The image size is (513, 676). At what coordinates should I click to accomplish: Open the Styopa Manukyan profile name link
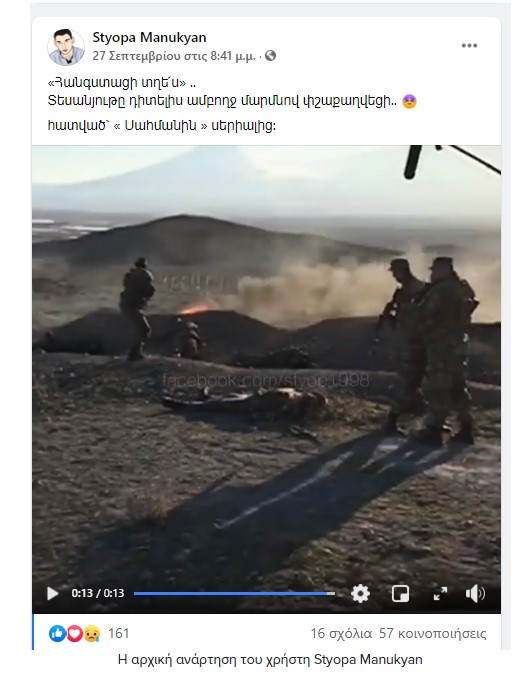pos(149,38)
